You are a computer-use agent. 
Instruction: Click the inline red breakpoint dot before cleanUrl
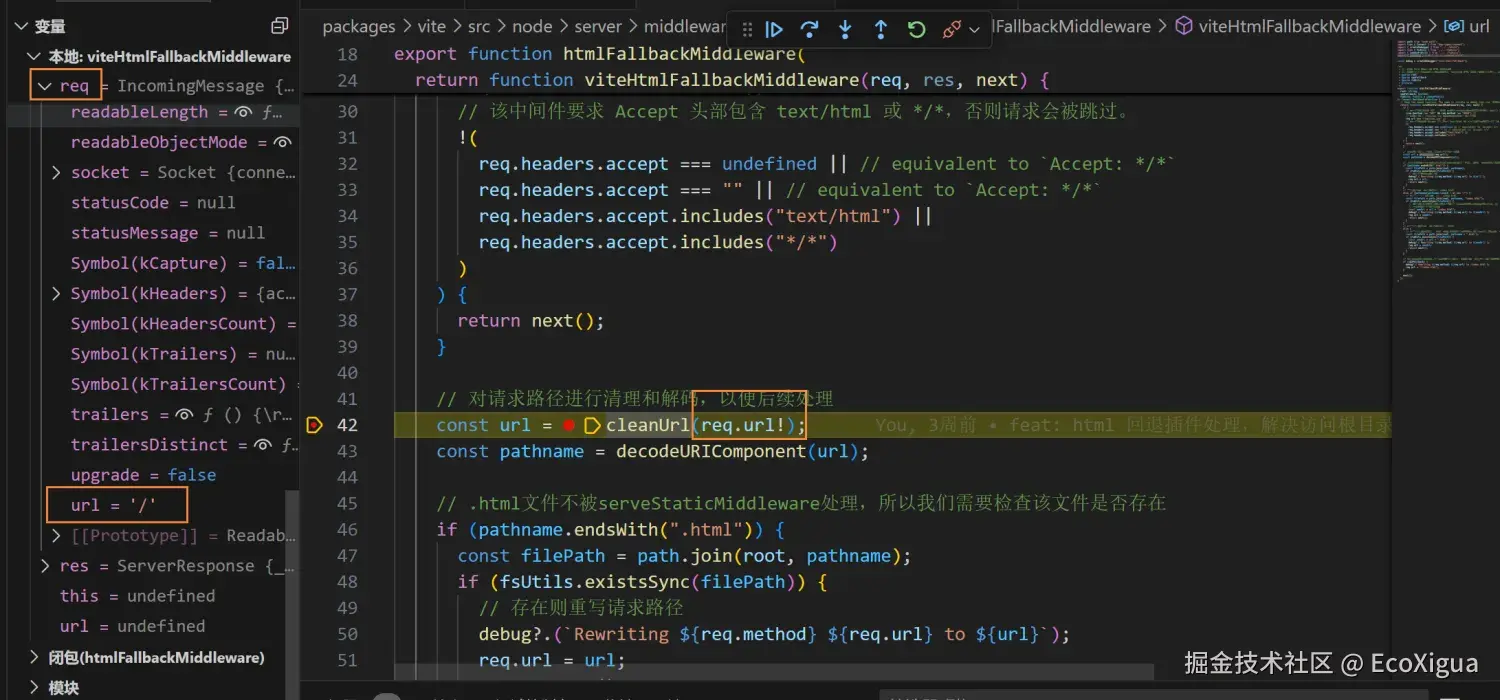(569, 425)
